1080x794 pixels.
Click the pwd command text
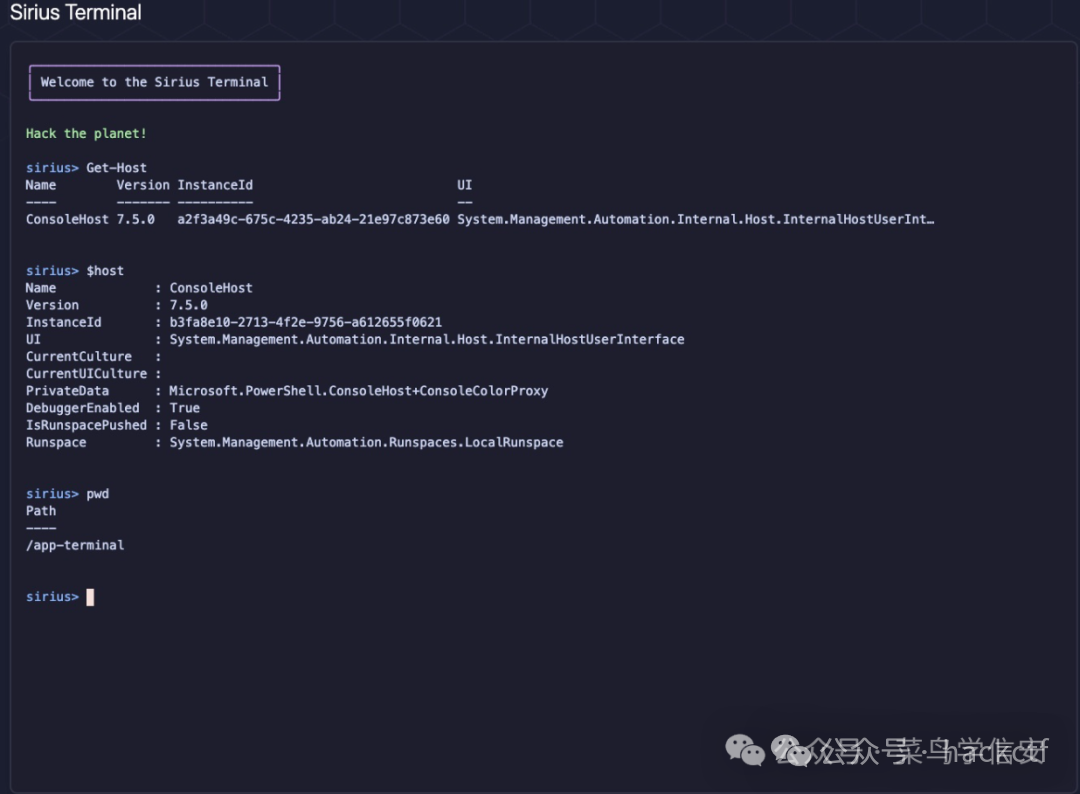[98, 494]
